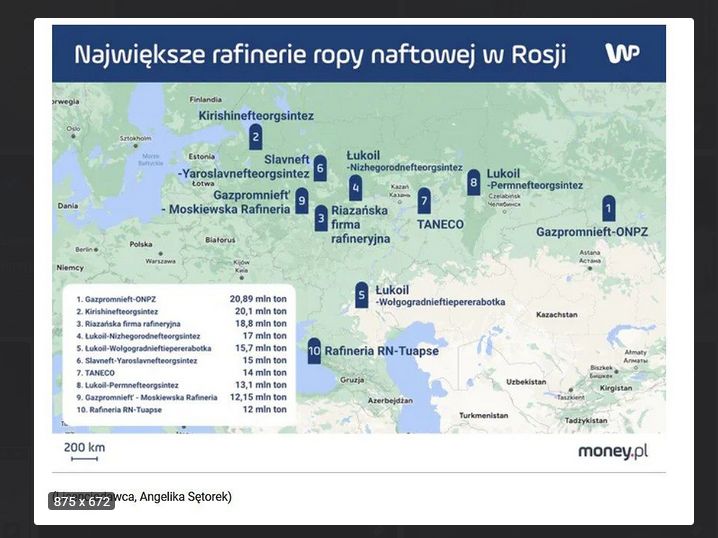The image size is (718, 538).
Task: Click legend row '5. Łukoil-Wołgogradnieftiepererabotka'
Action: pyautogui.click(x=181, y=348)
